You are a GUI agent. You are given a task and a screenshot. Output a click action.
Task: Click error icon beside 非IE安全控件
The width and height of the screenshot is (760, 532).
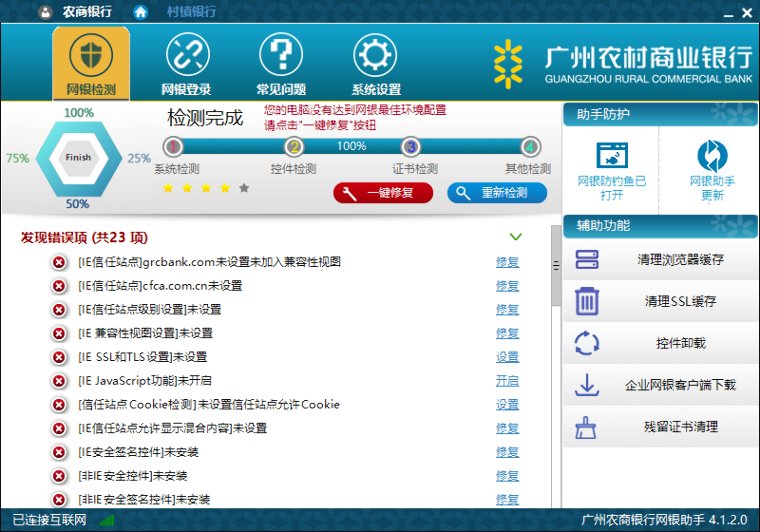pos(59,476)
